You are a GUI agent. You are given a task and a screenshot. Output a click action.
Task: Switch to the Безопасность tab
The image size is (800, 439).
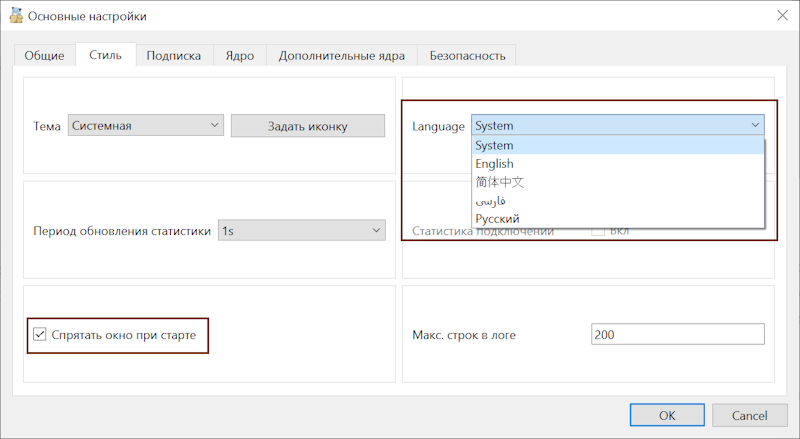[468, 56]
